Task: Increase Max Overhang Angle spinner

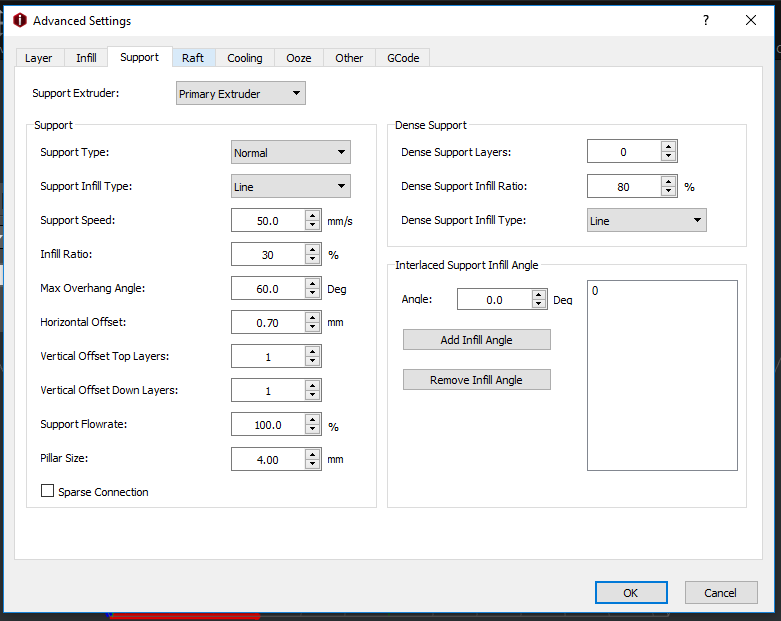Action: (313, 283)
